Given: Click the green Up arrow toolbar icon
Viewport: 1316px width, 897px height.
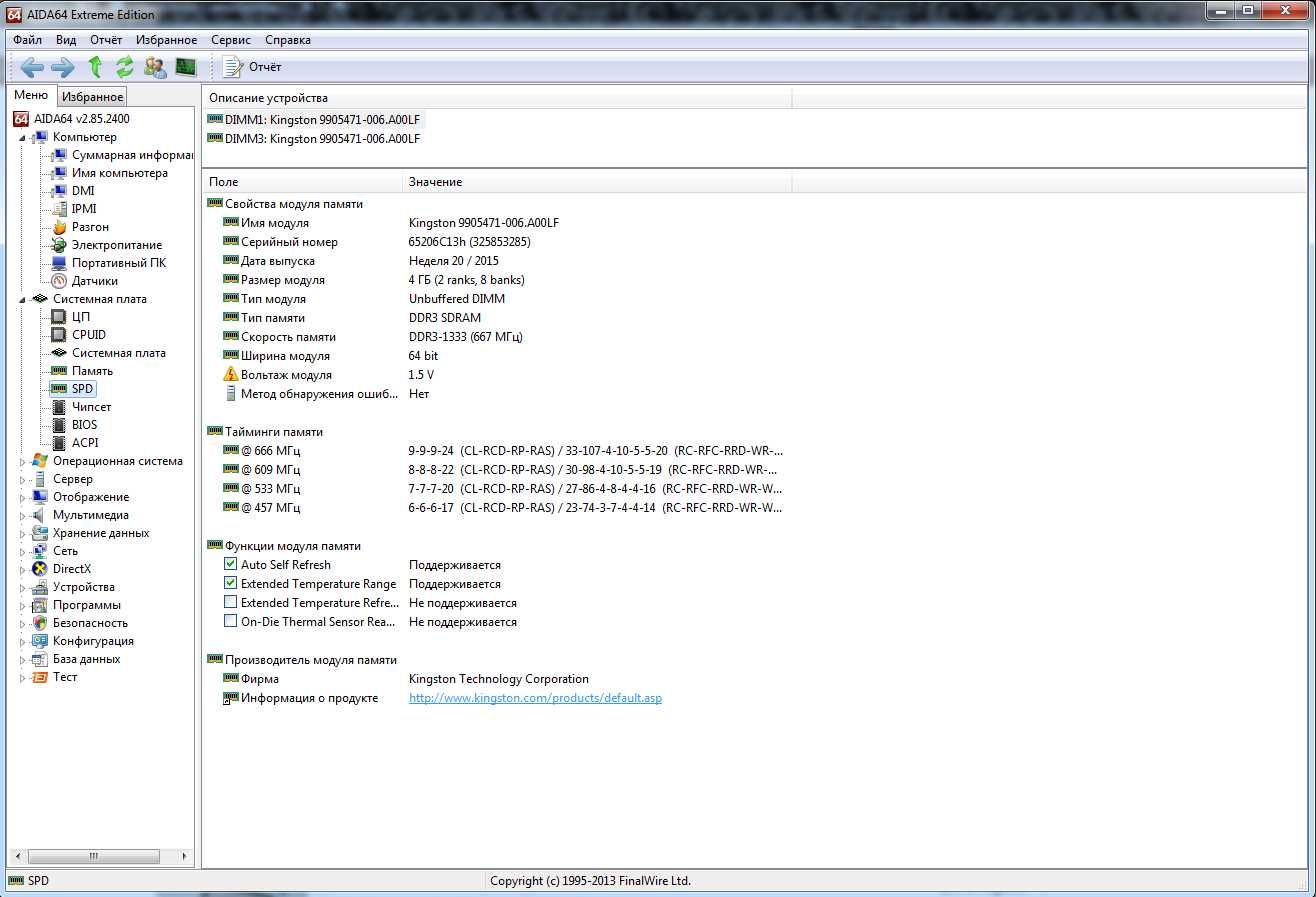Looking at the screenshot, I should point(95,67).
